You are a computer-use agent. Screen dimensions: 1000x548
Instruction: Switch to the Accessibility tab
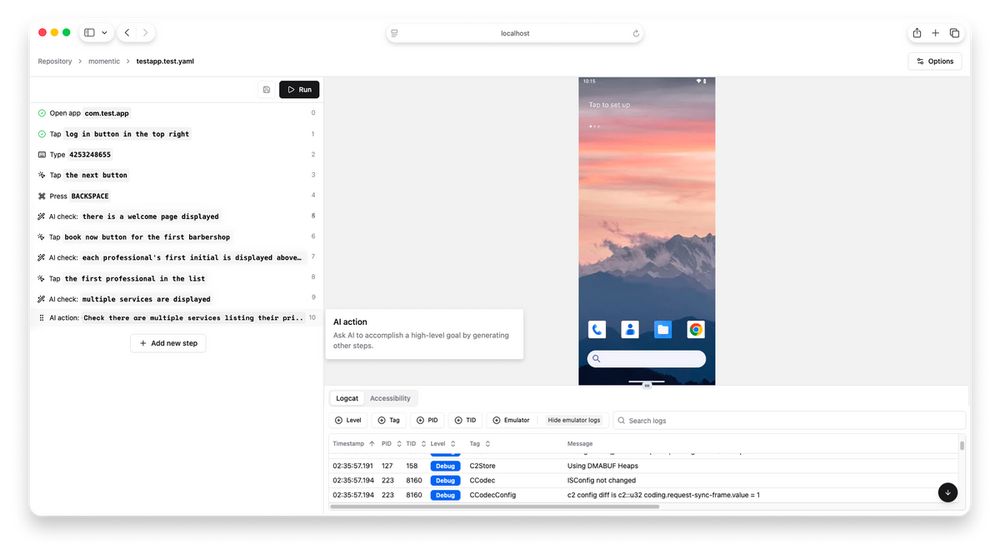390,398
